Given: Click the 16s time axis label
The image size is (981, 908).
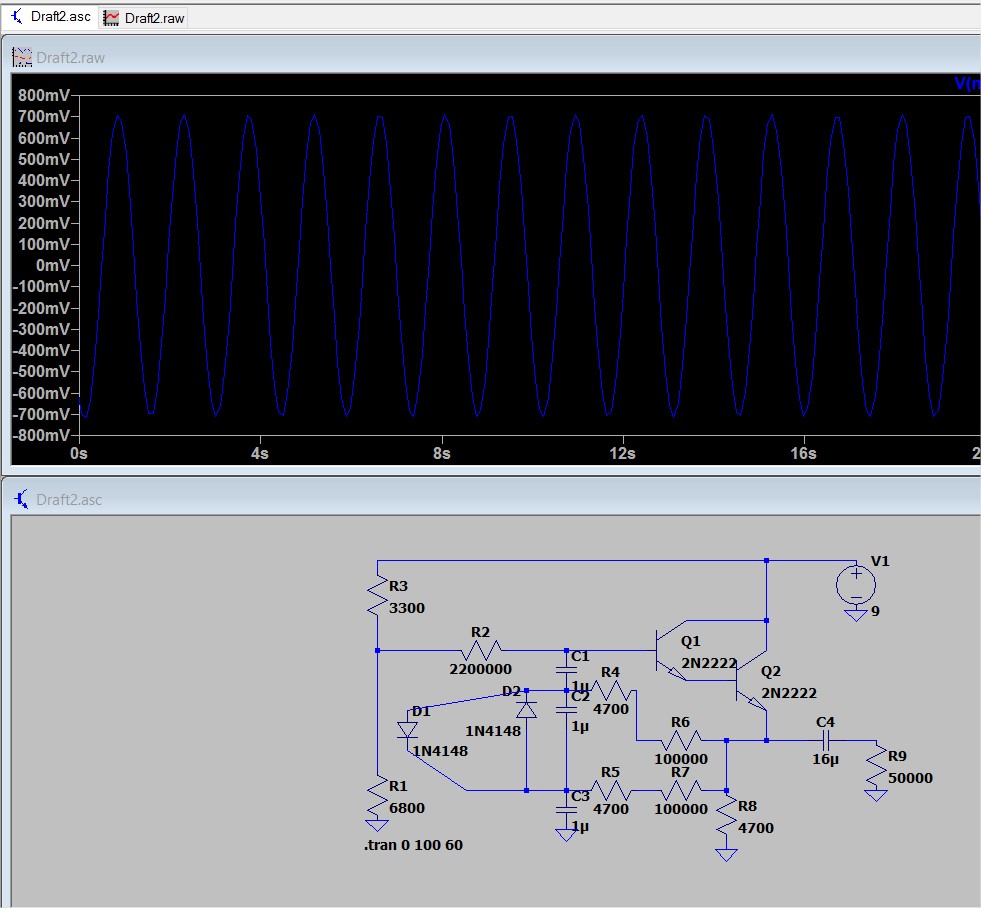Looking at the screenshot, I should click(x=803, y=453).
